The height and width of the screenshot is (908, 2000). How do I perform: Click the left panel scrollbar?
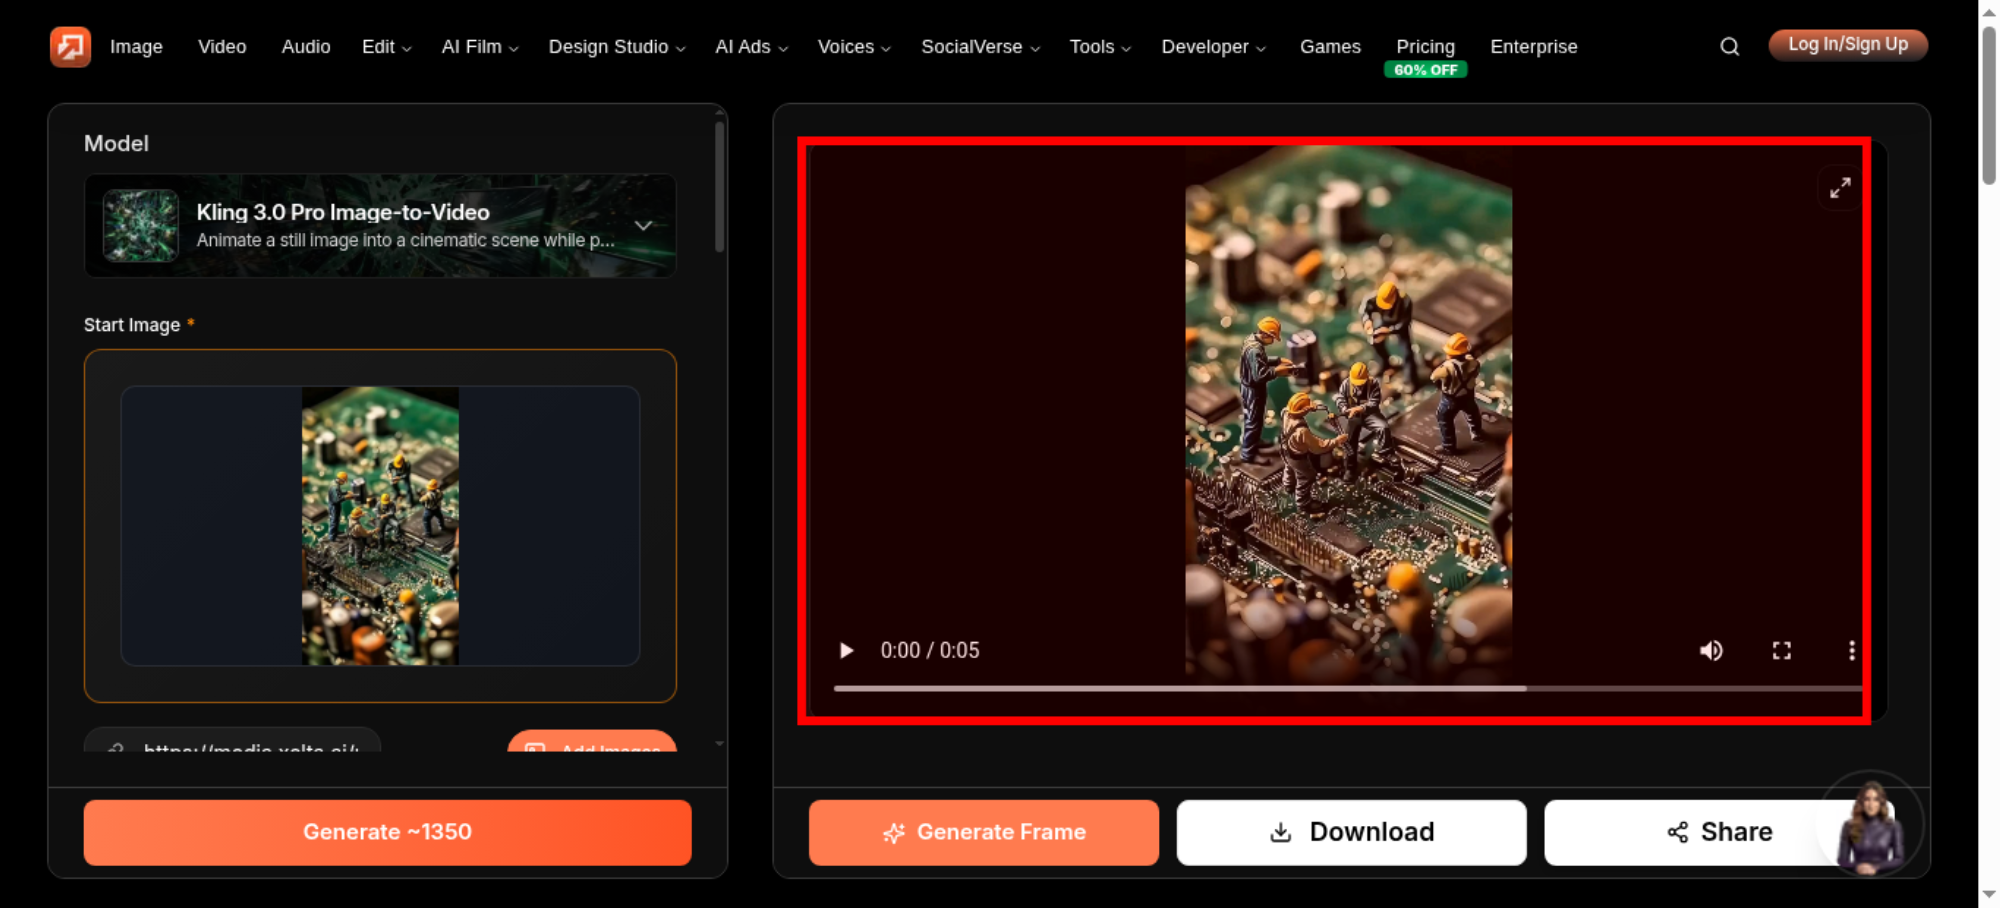click(x=719, y=187)
